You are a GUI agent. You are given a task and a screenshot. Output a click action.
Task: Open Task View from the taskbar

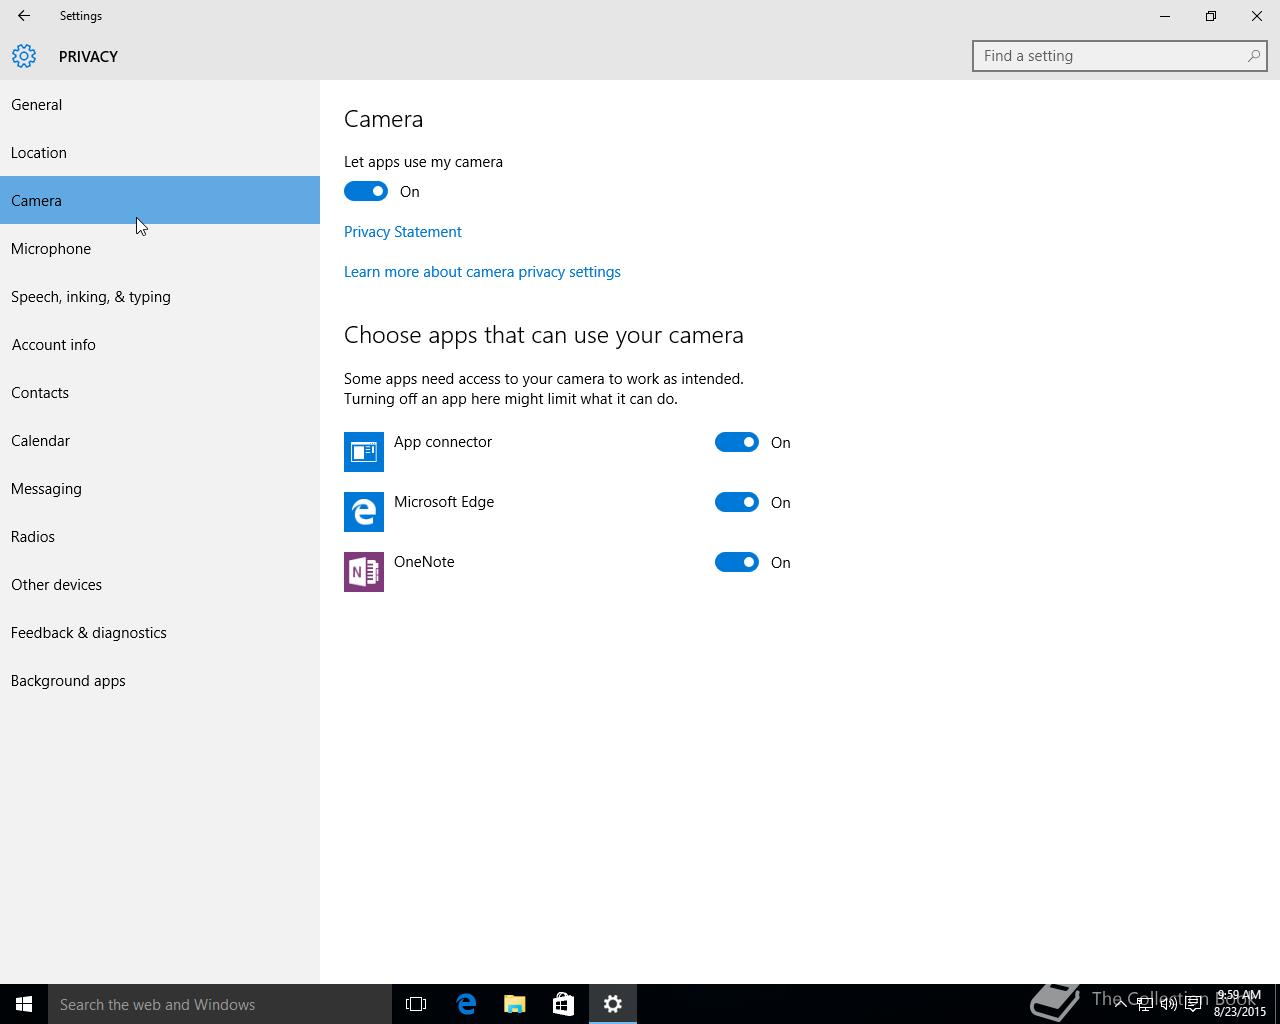point(416,1004)
